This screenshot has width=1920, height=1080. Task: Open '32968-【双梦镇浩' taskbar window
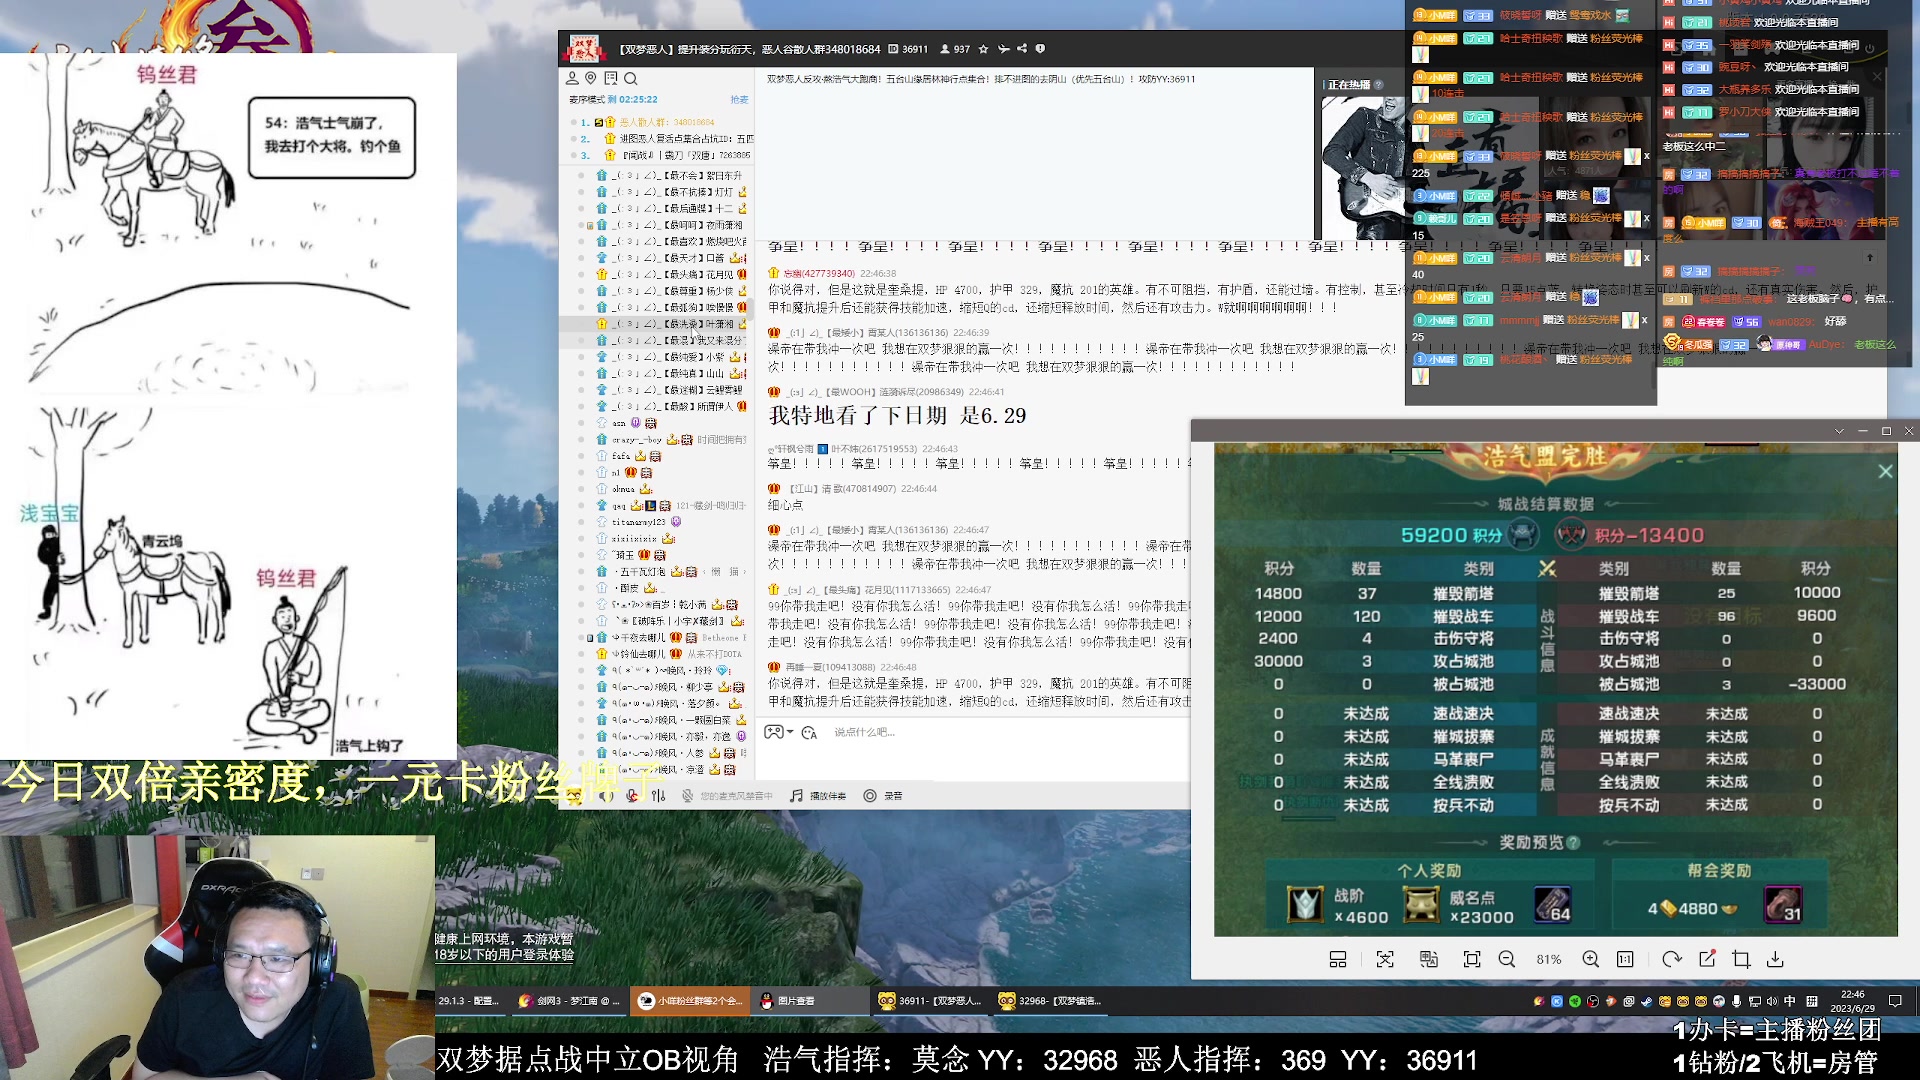(x=1051, y=1001)
